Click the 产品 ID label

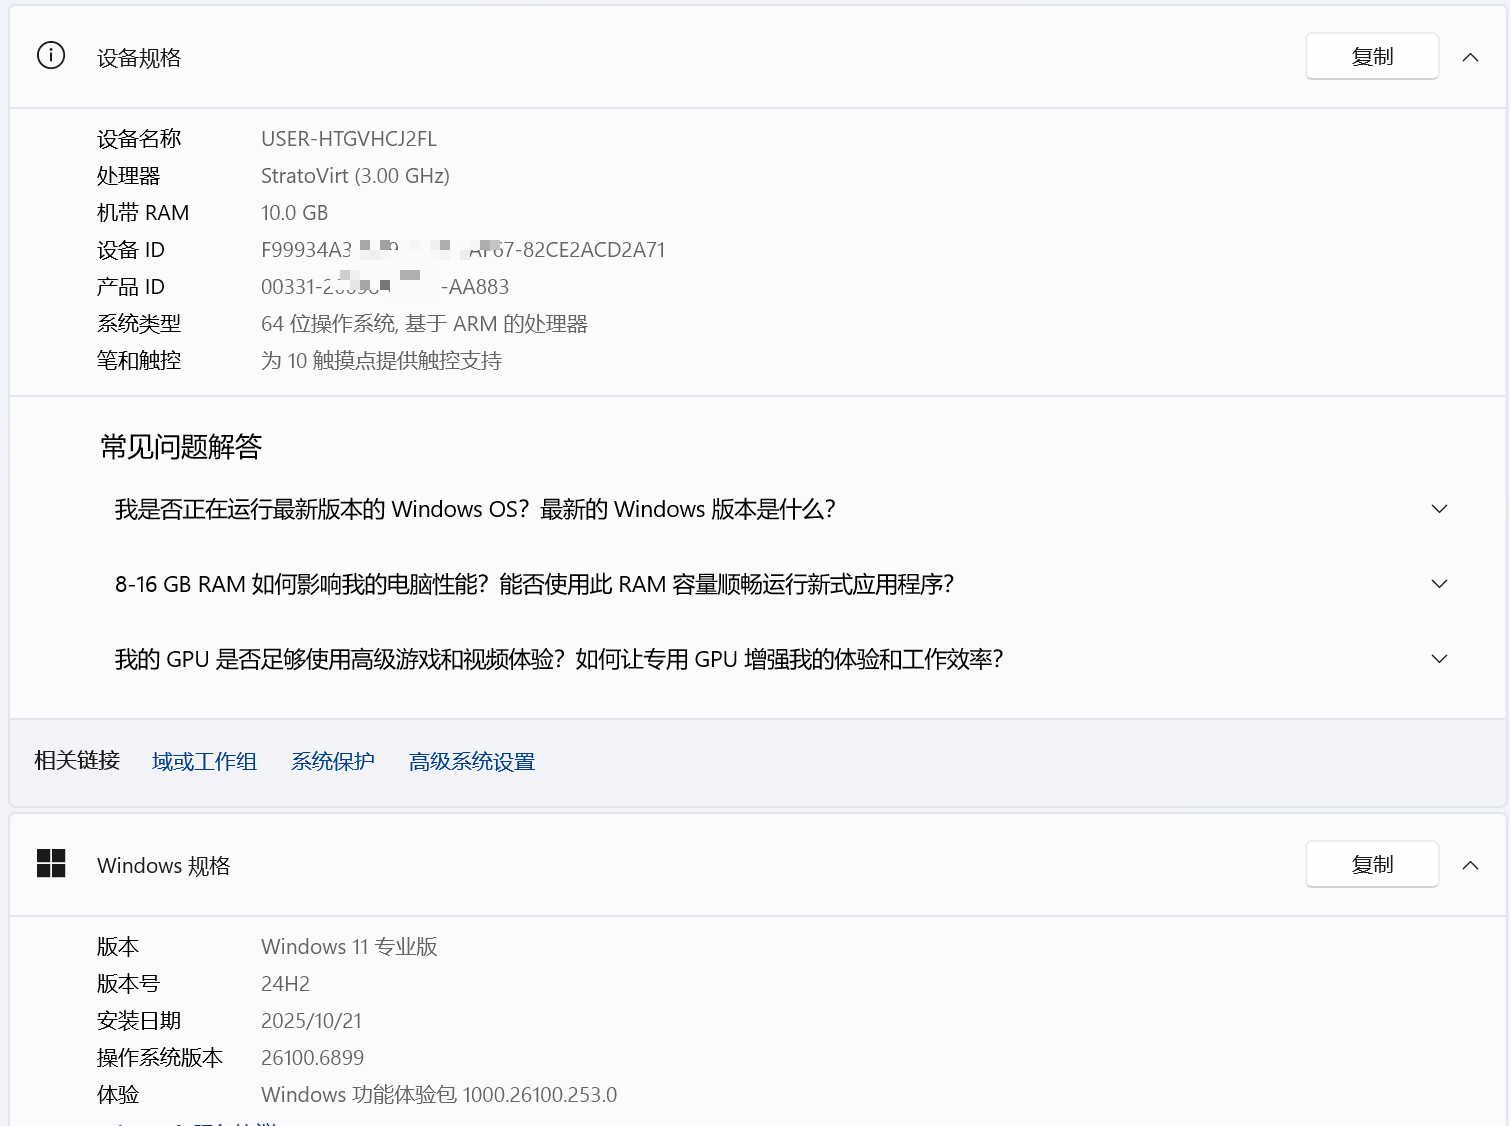[131, 287]
